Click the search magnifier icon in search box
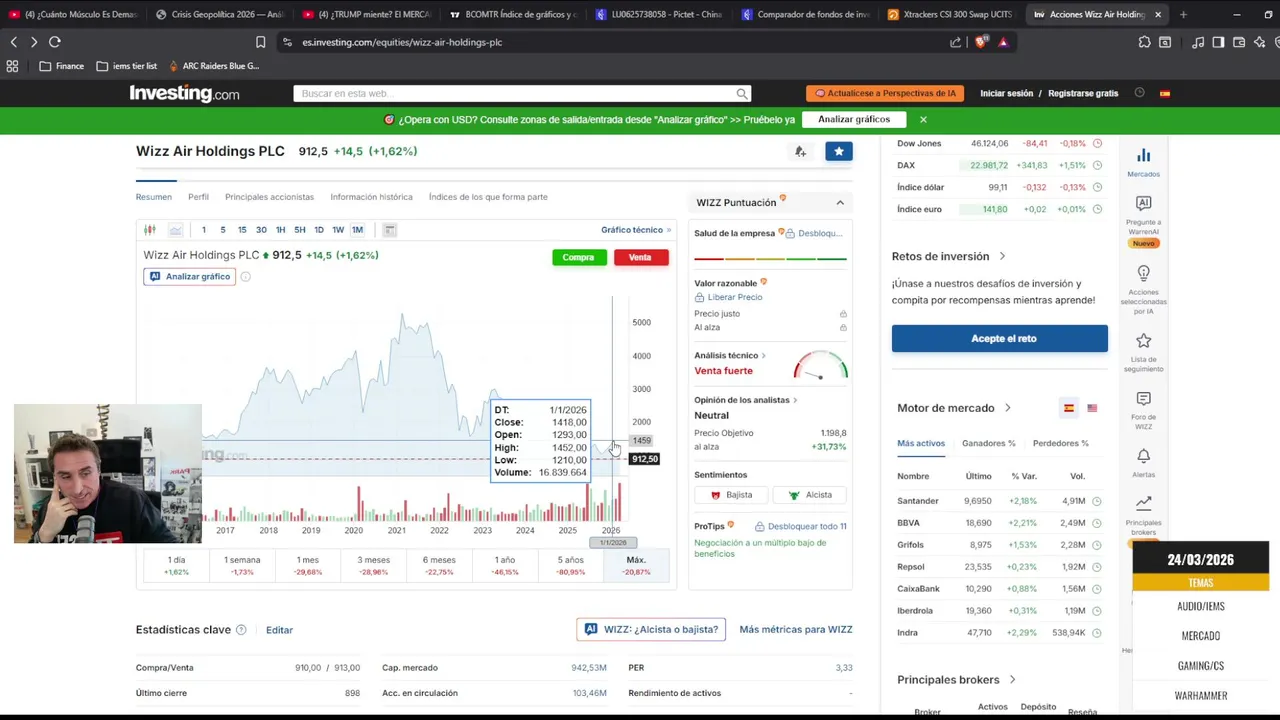The height and width of the screenshot is (720, 1280). [742, 93]
